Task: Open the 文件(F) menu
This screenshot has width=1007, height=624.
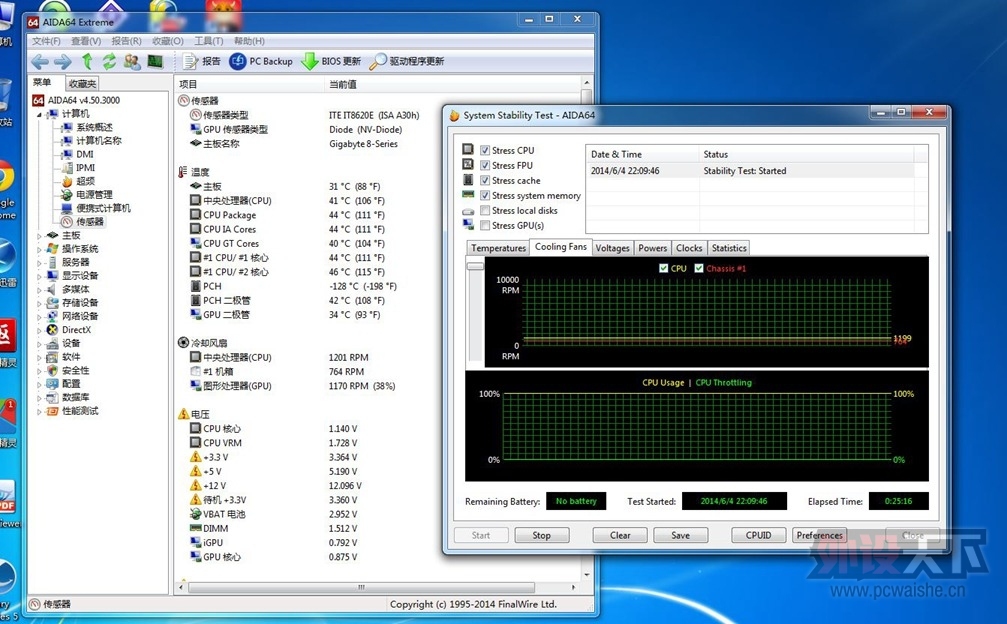Action: click(46, 41)
